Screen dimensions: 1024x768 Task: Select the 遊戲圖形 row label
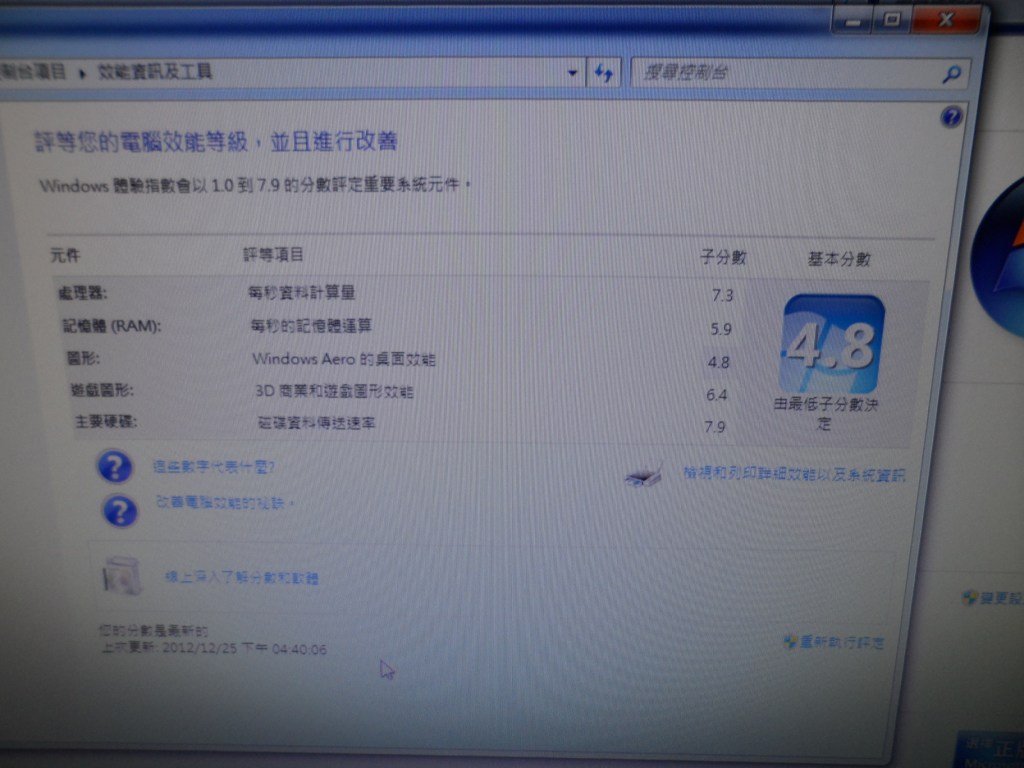[x=102, y=390]
